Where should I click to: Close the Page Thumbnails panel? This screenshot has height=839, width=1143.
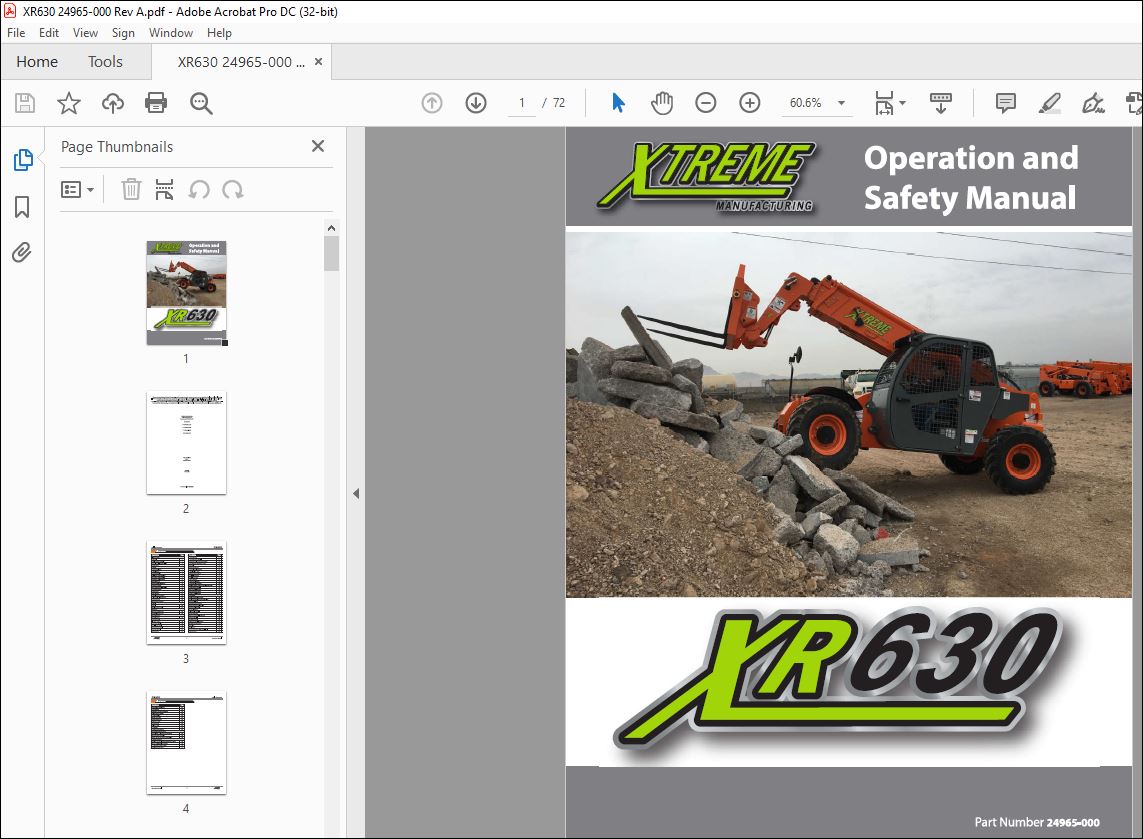pos(318,147)
